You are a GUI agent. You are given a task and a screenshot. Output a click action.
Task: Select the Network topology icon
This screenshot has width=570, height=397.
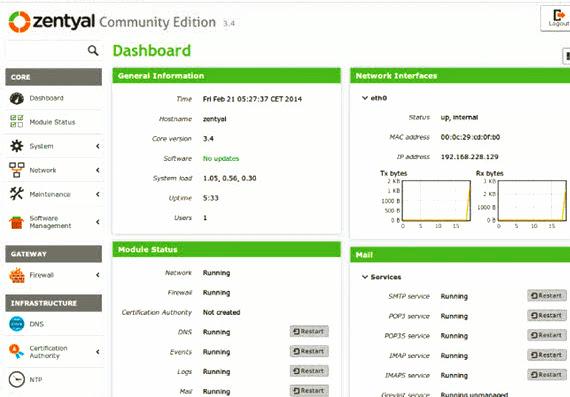coord(17,170)
